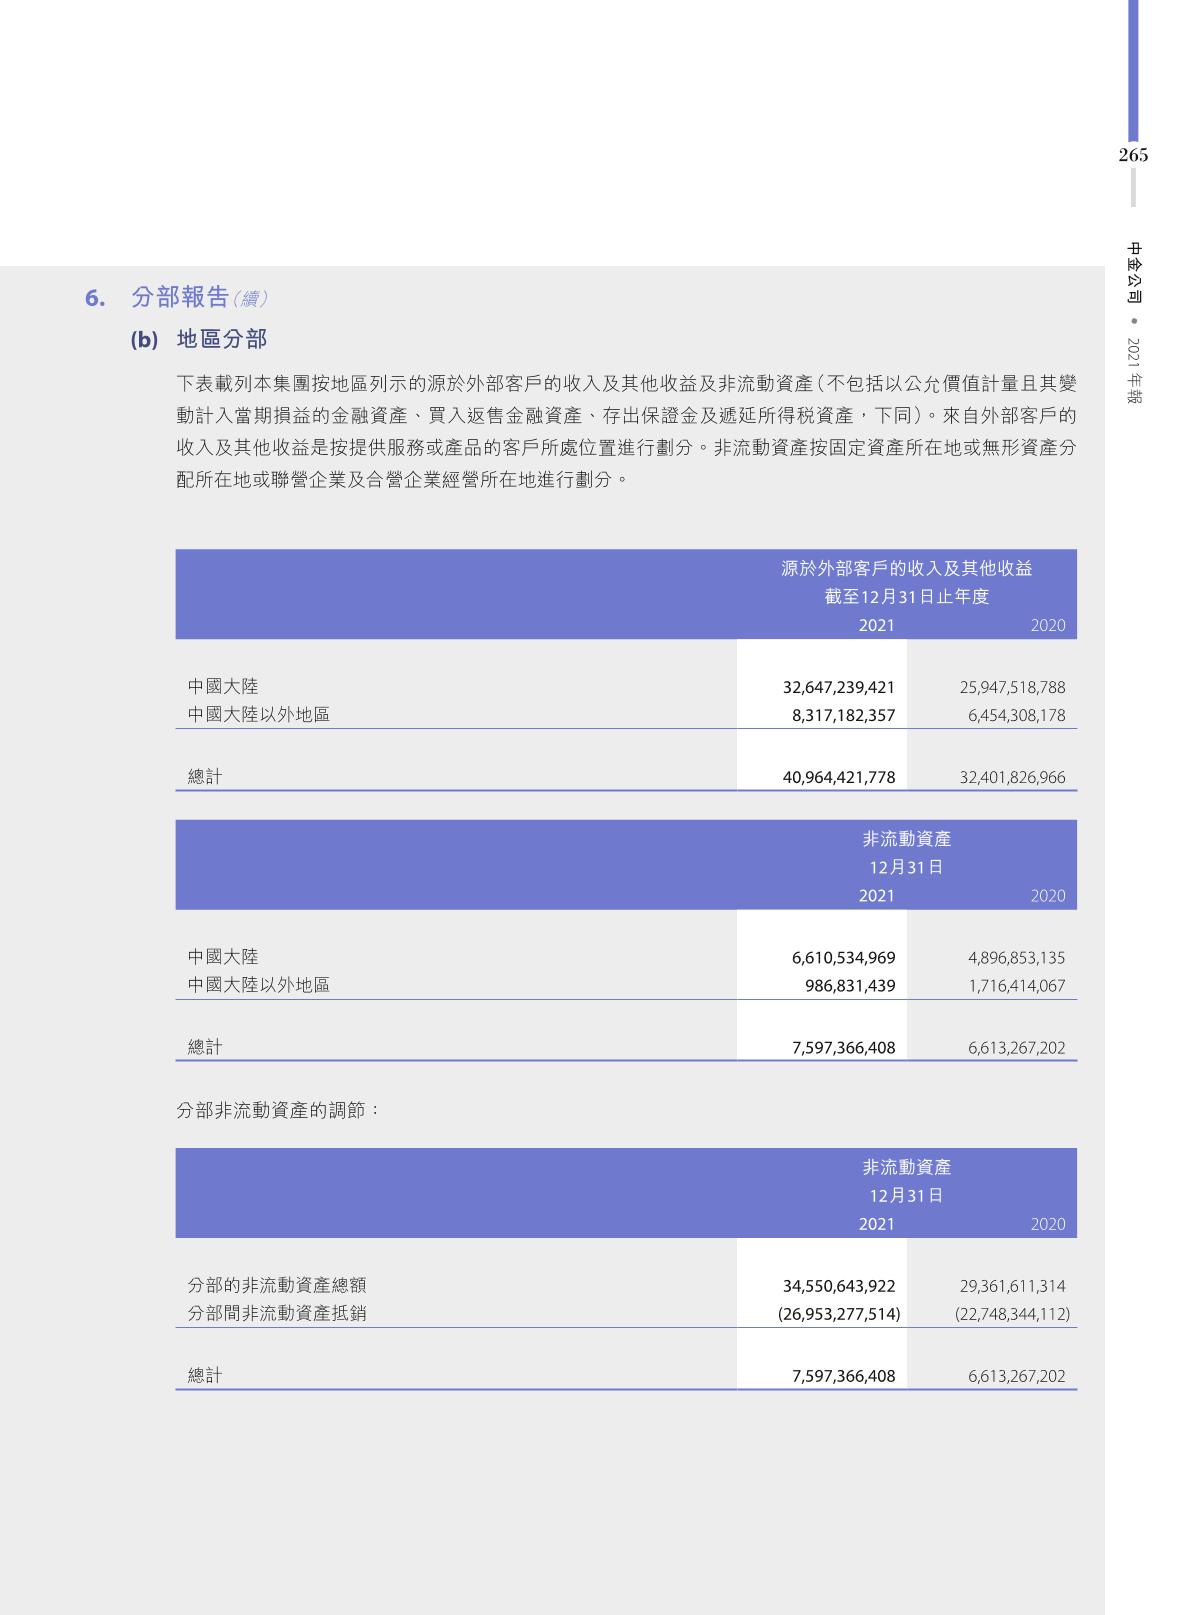The width and height of the screenshot is (1190, 1615).
Task: Select the (b) 地區分部 subheading
Action: click(x=200, y=340)
